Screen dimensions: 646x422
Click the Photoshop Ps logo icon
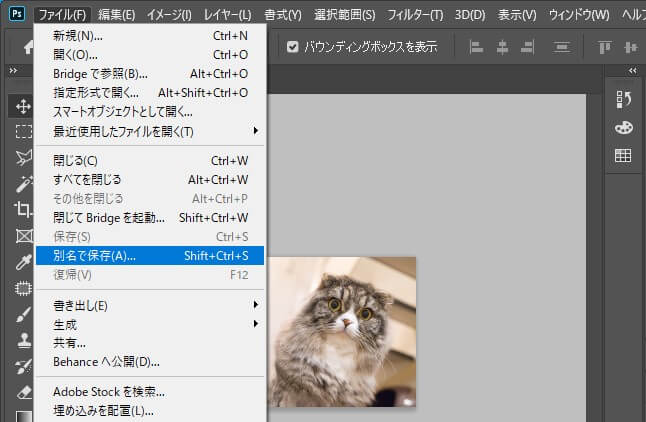(17, 14)
